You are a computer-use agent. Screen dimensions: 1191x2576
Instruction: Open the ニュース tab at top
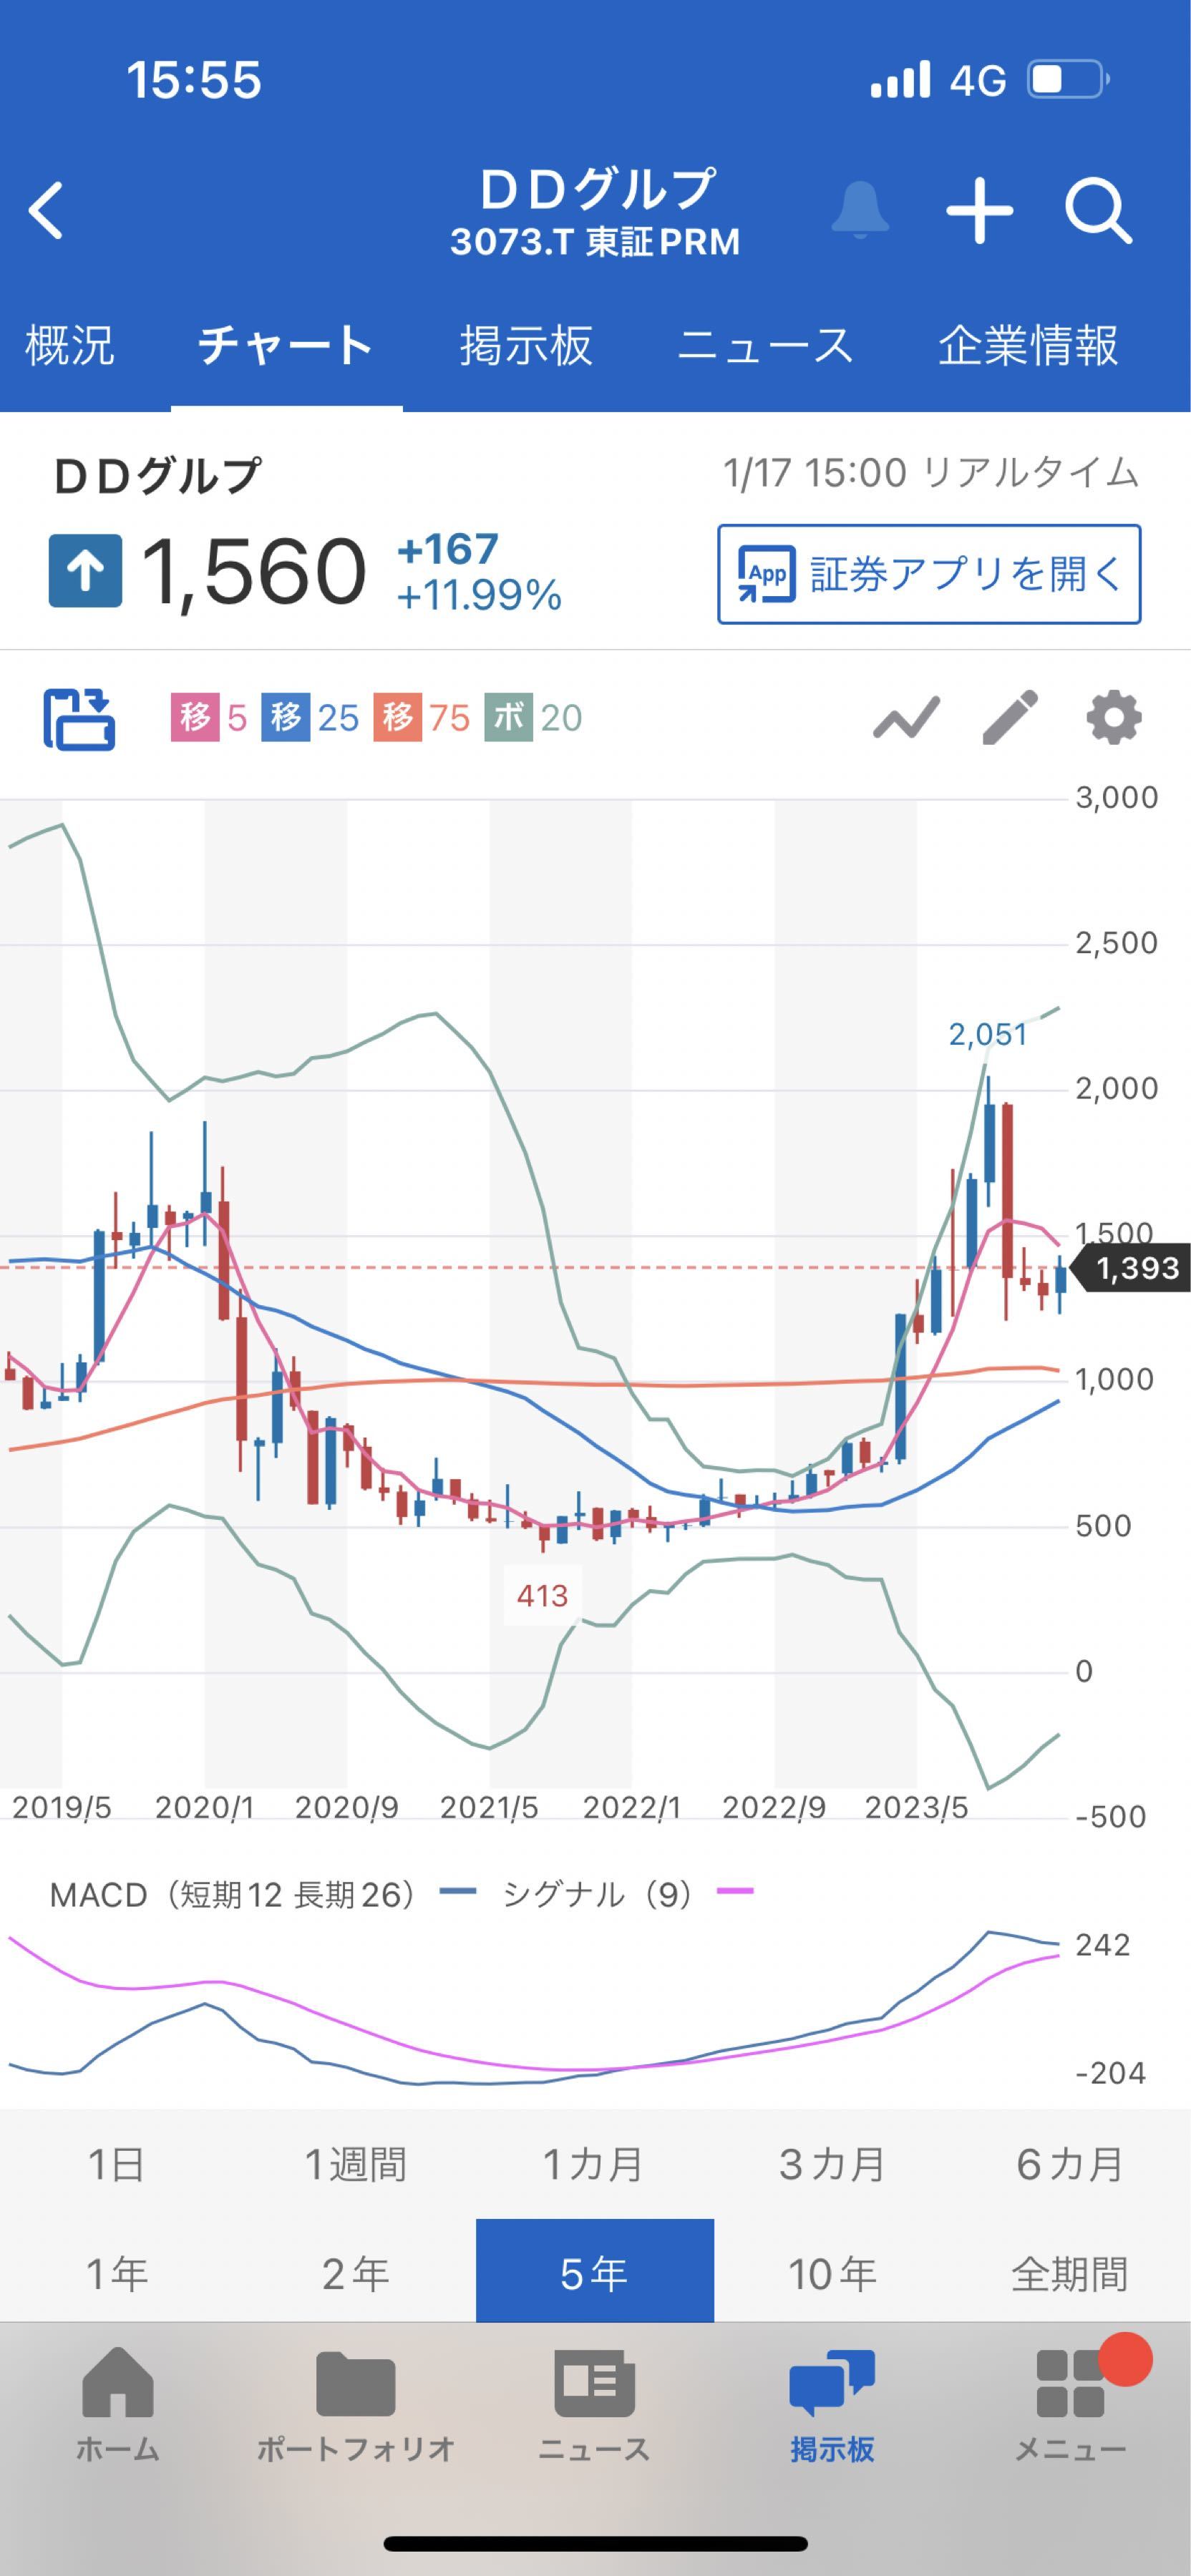point(765,346)
